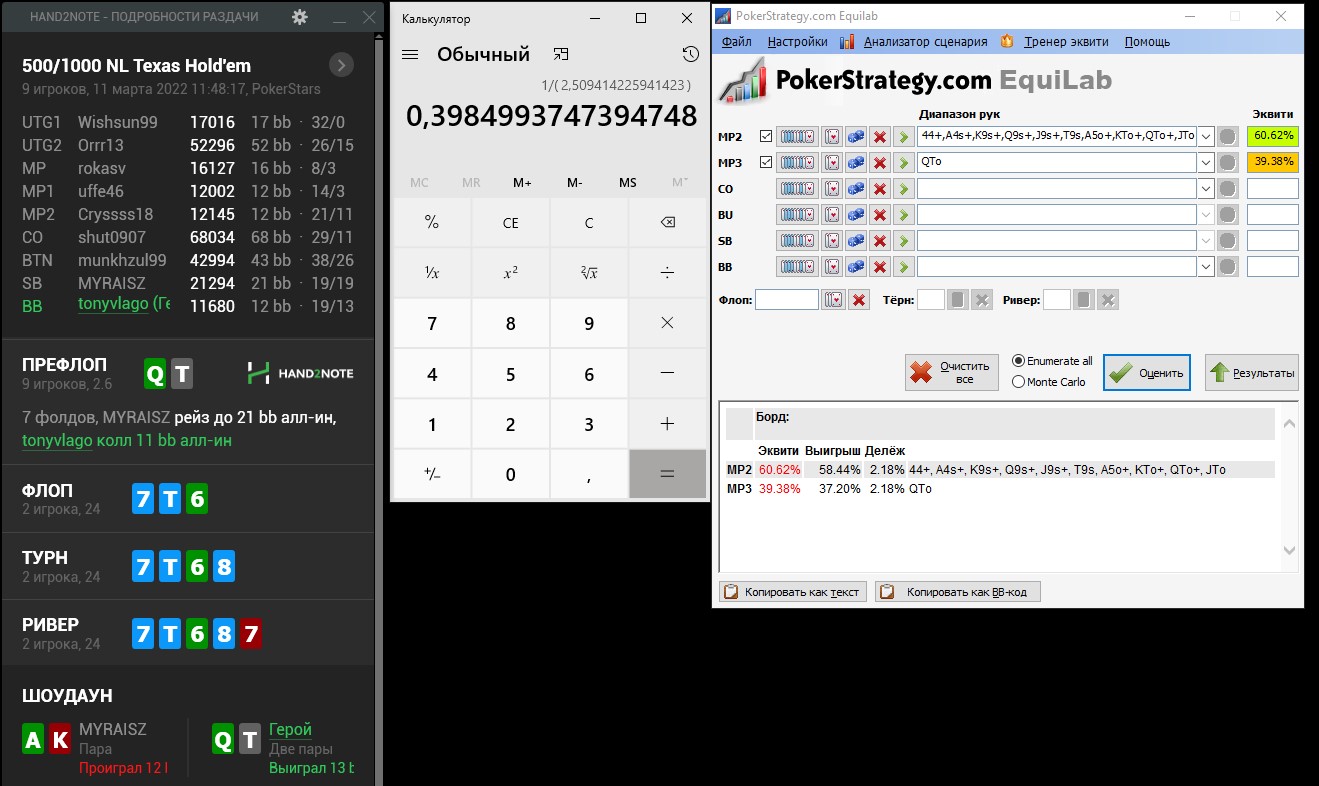The image size is (1319, 786).
Task: Clear MP3 range with red X
Action: (880, 162)
